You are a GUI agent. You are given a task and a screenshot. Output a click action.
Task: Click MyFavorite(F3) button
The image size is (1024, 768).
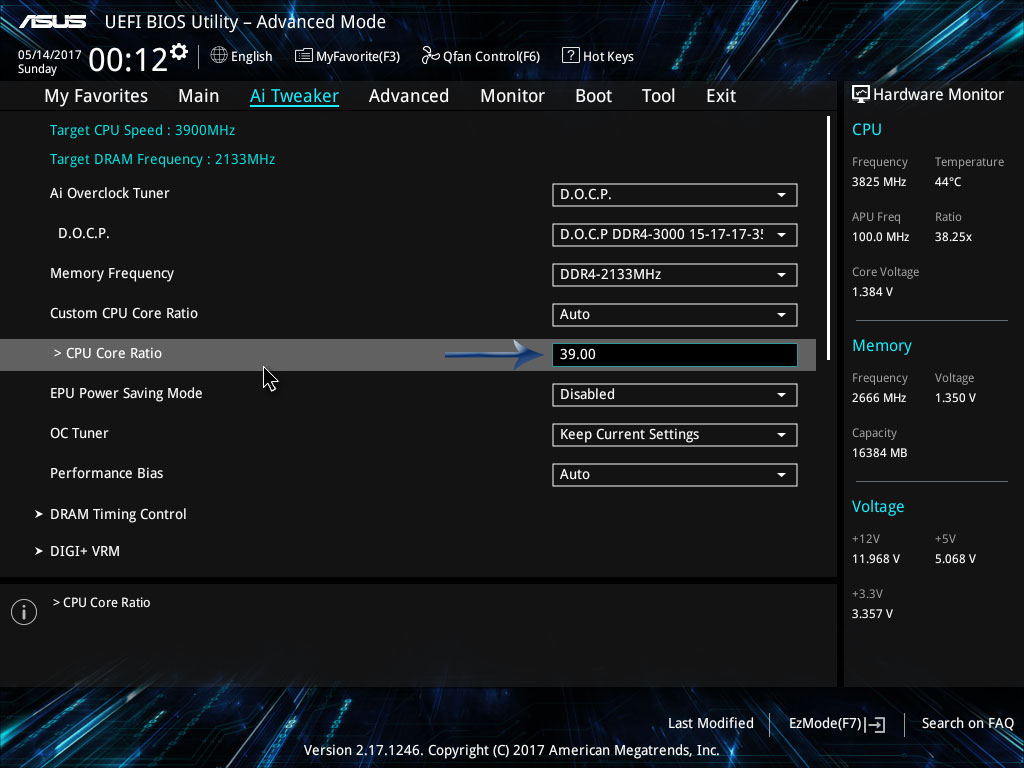pos(347,56)
